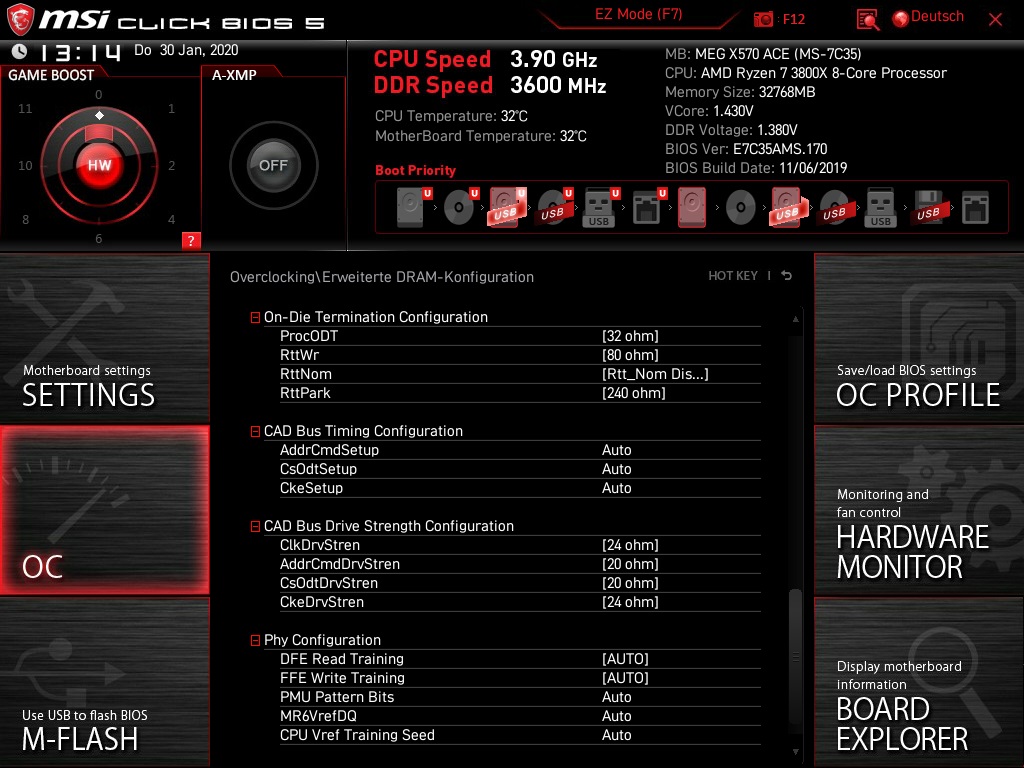1024x768 pixels.
Task: Open M-FLASH to flash BIOS from USB
Action: pos(104,682)
